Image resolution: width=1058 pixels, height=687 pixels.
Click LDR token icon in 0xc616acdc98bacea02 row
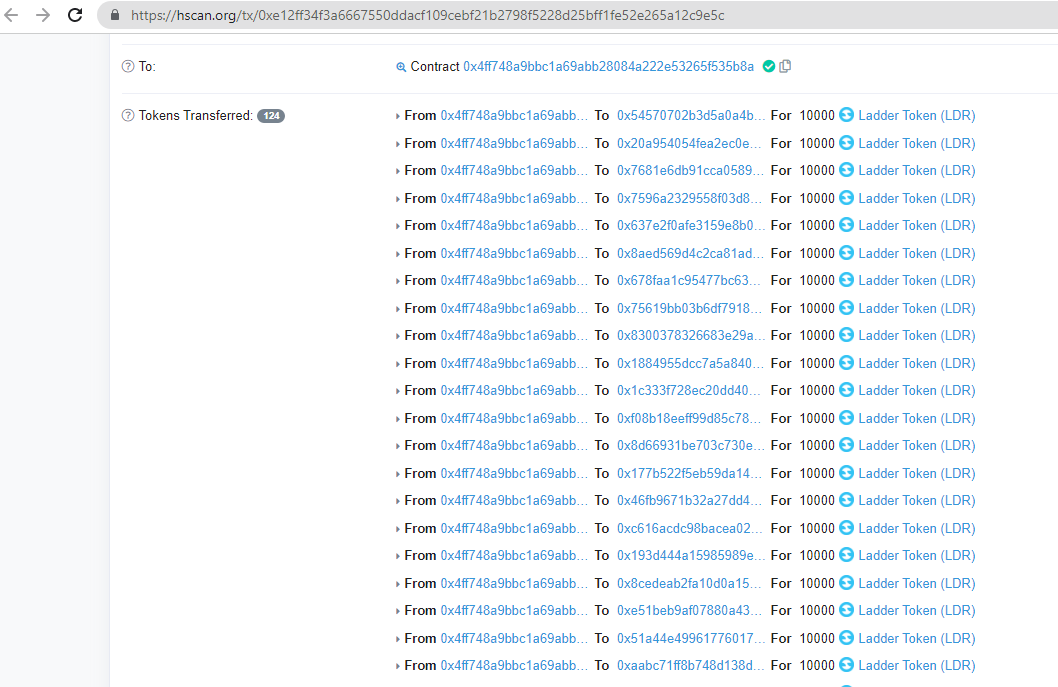click(x=846, y=528)
